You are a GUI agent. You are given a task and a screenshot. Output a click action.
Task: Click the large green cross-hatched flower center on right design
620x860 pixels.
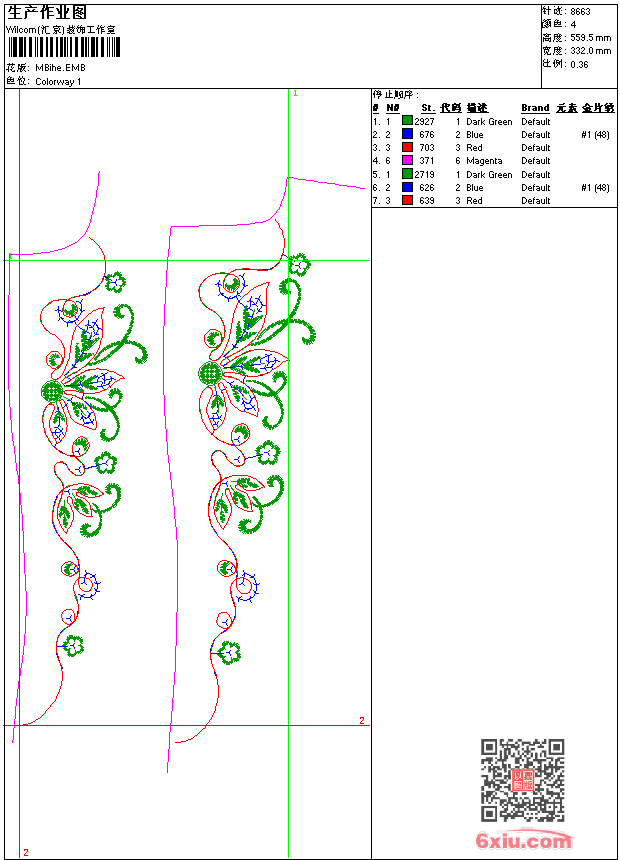[210, 374]
